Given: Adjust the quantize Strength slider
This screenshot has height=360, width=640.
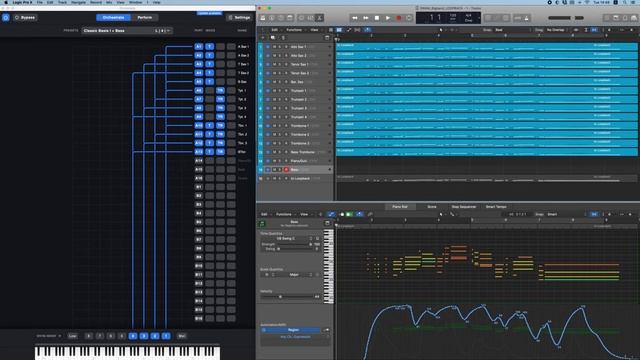Looking at the screenshot, I should pyautogui.click(x=296, y=244).
